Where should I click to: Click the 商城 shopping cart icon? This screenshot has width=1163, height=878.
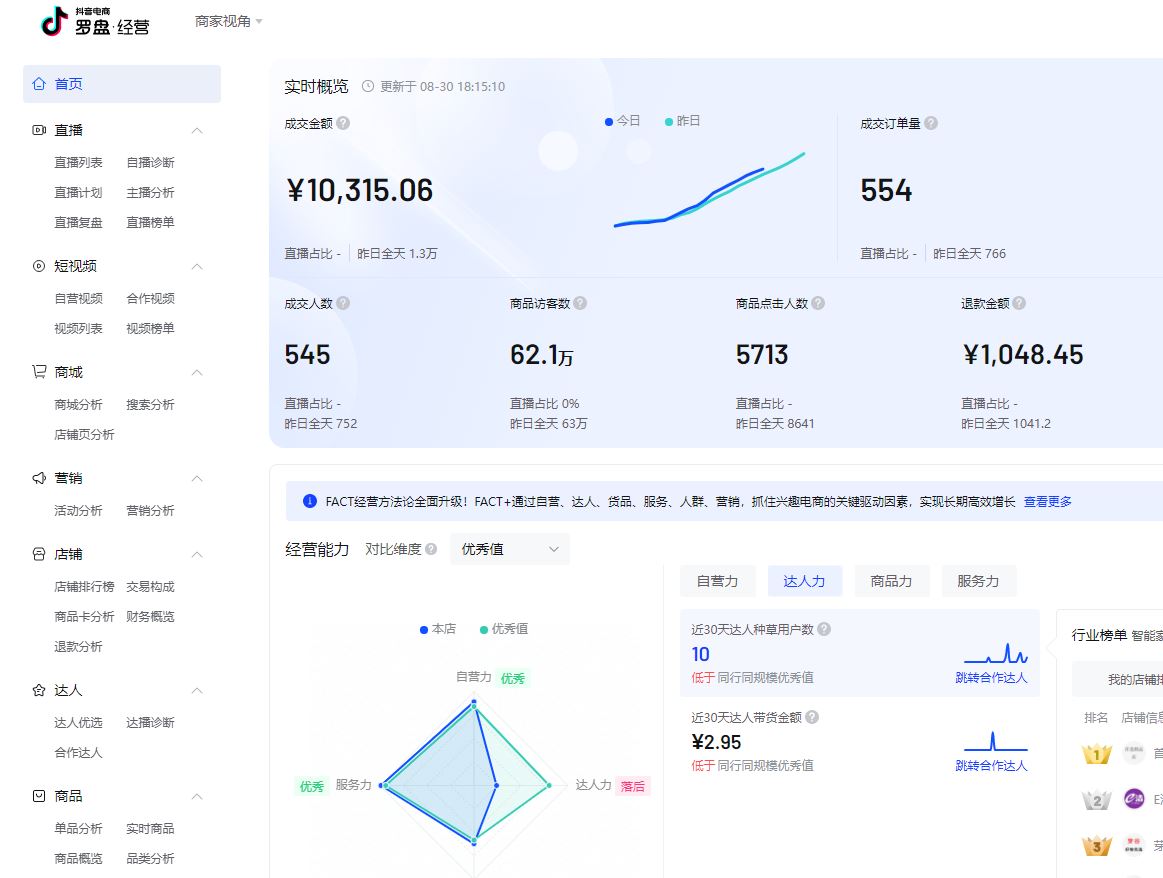[x=39, y=372]
